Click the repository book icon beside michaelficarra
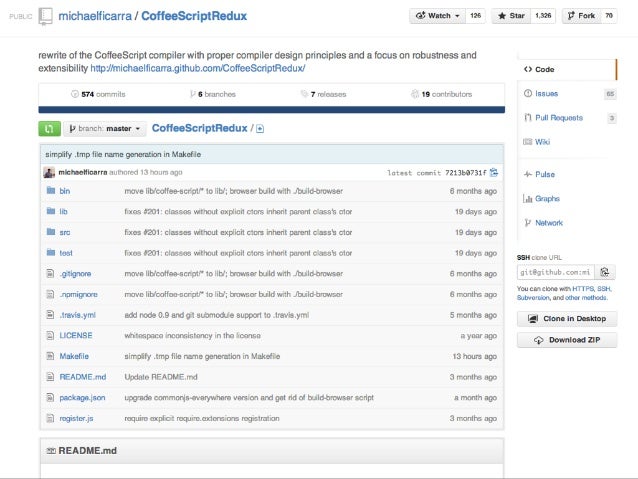 click(x=46, y=16)
